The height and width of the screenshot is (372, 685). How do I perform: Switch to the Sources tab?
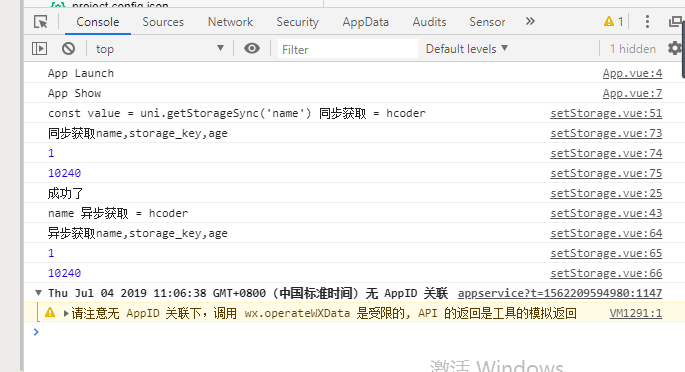[x=163, y=22]
